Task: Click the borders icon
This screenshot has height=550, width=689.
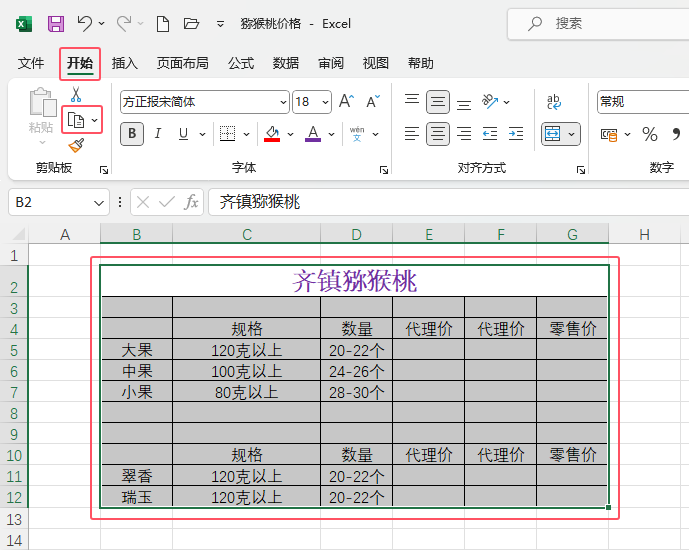Action: 227,134
